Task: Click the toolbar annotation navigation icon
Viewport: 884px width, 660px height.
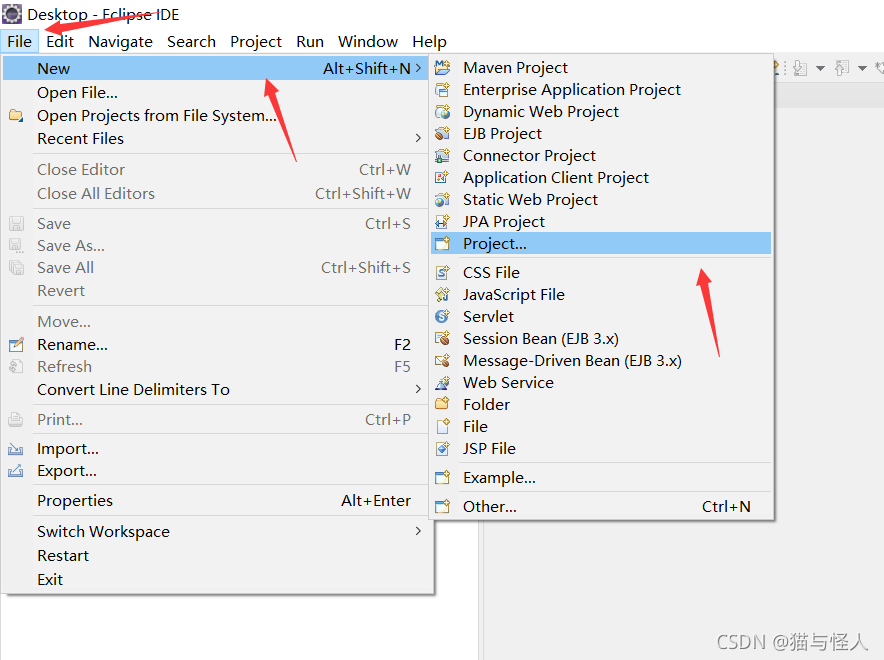Action: tap(801, 69)
